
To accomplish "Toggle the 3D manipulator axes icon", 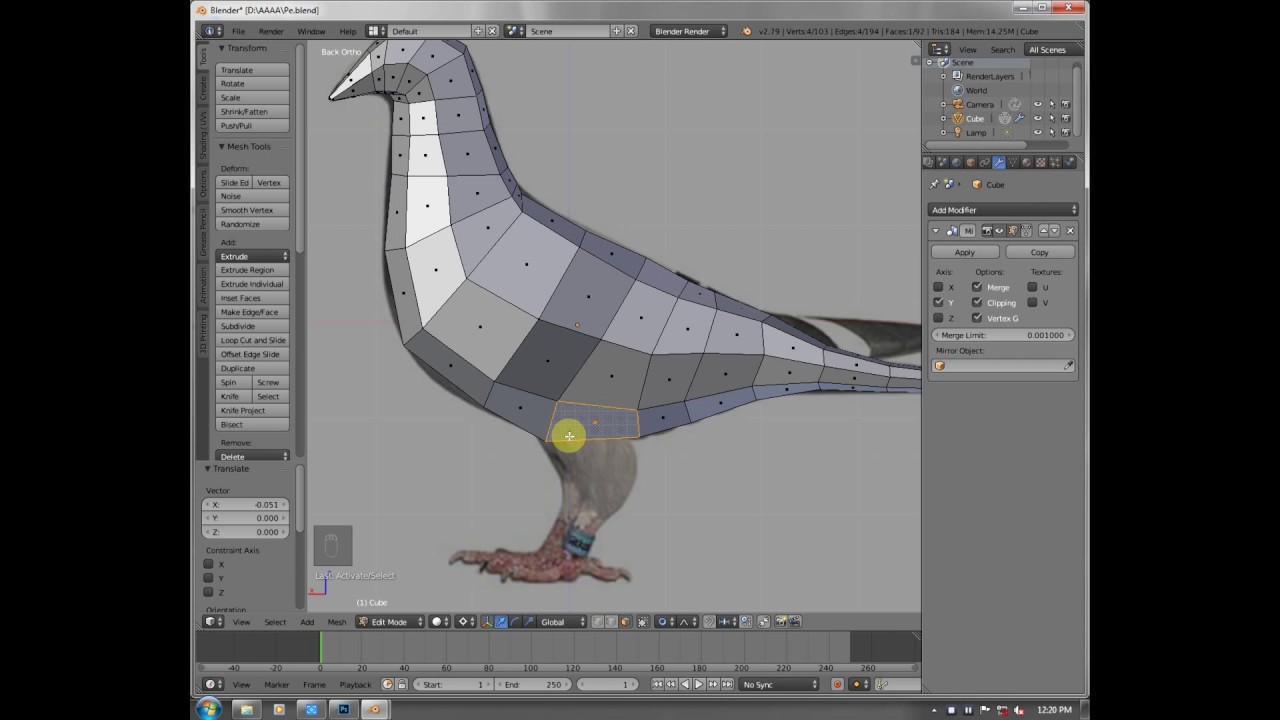I will tap(487, 622).
